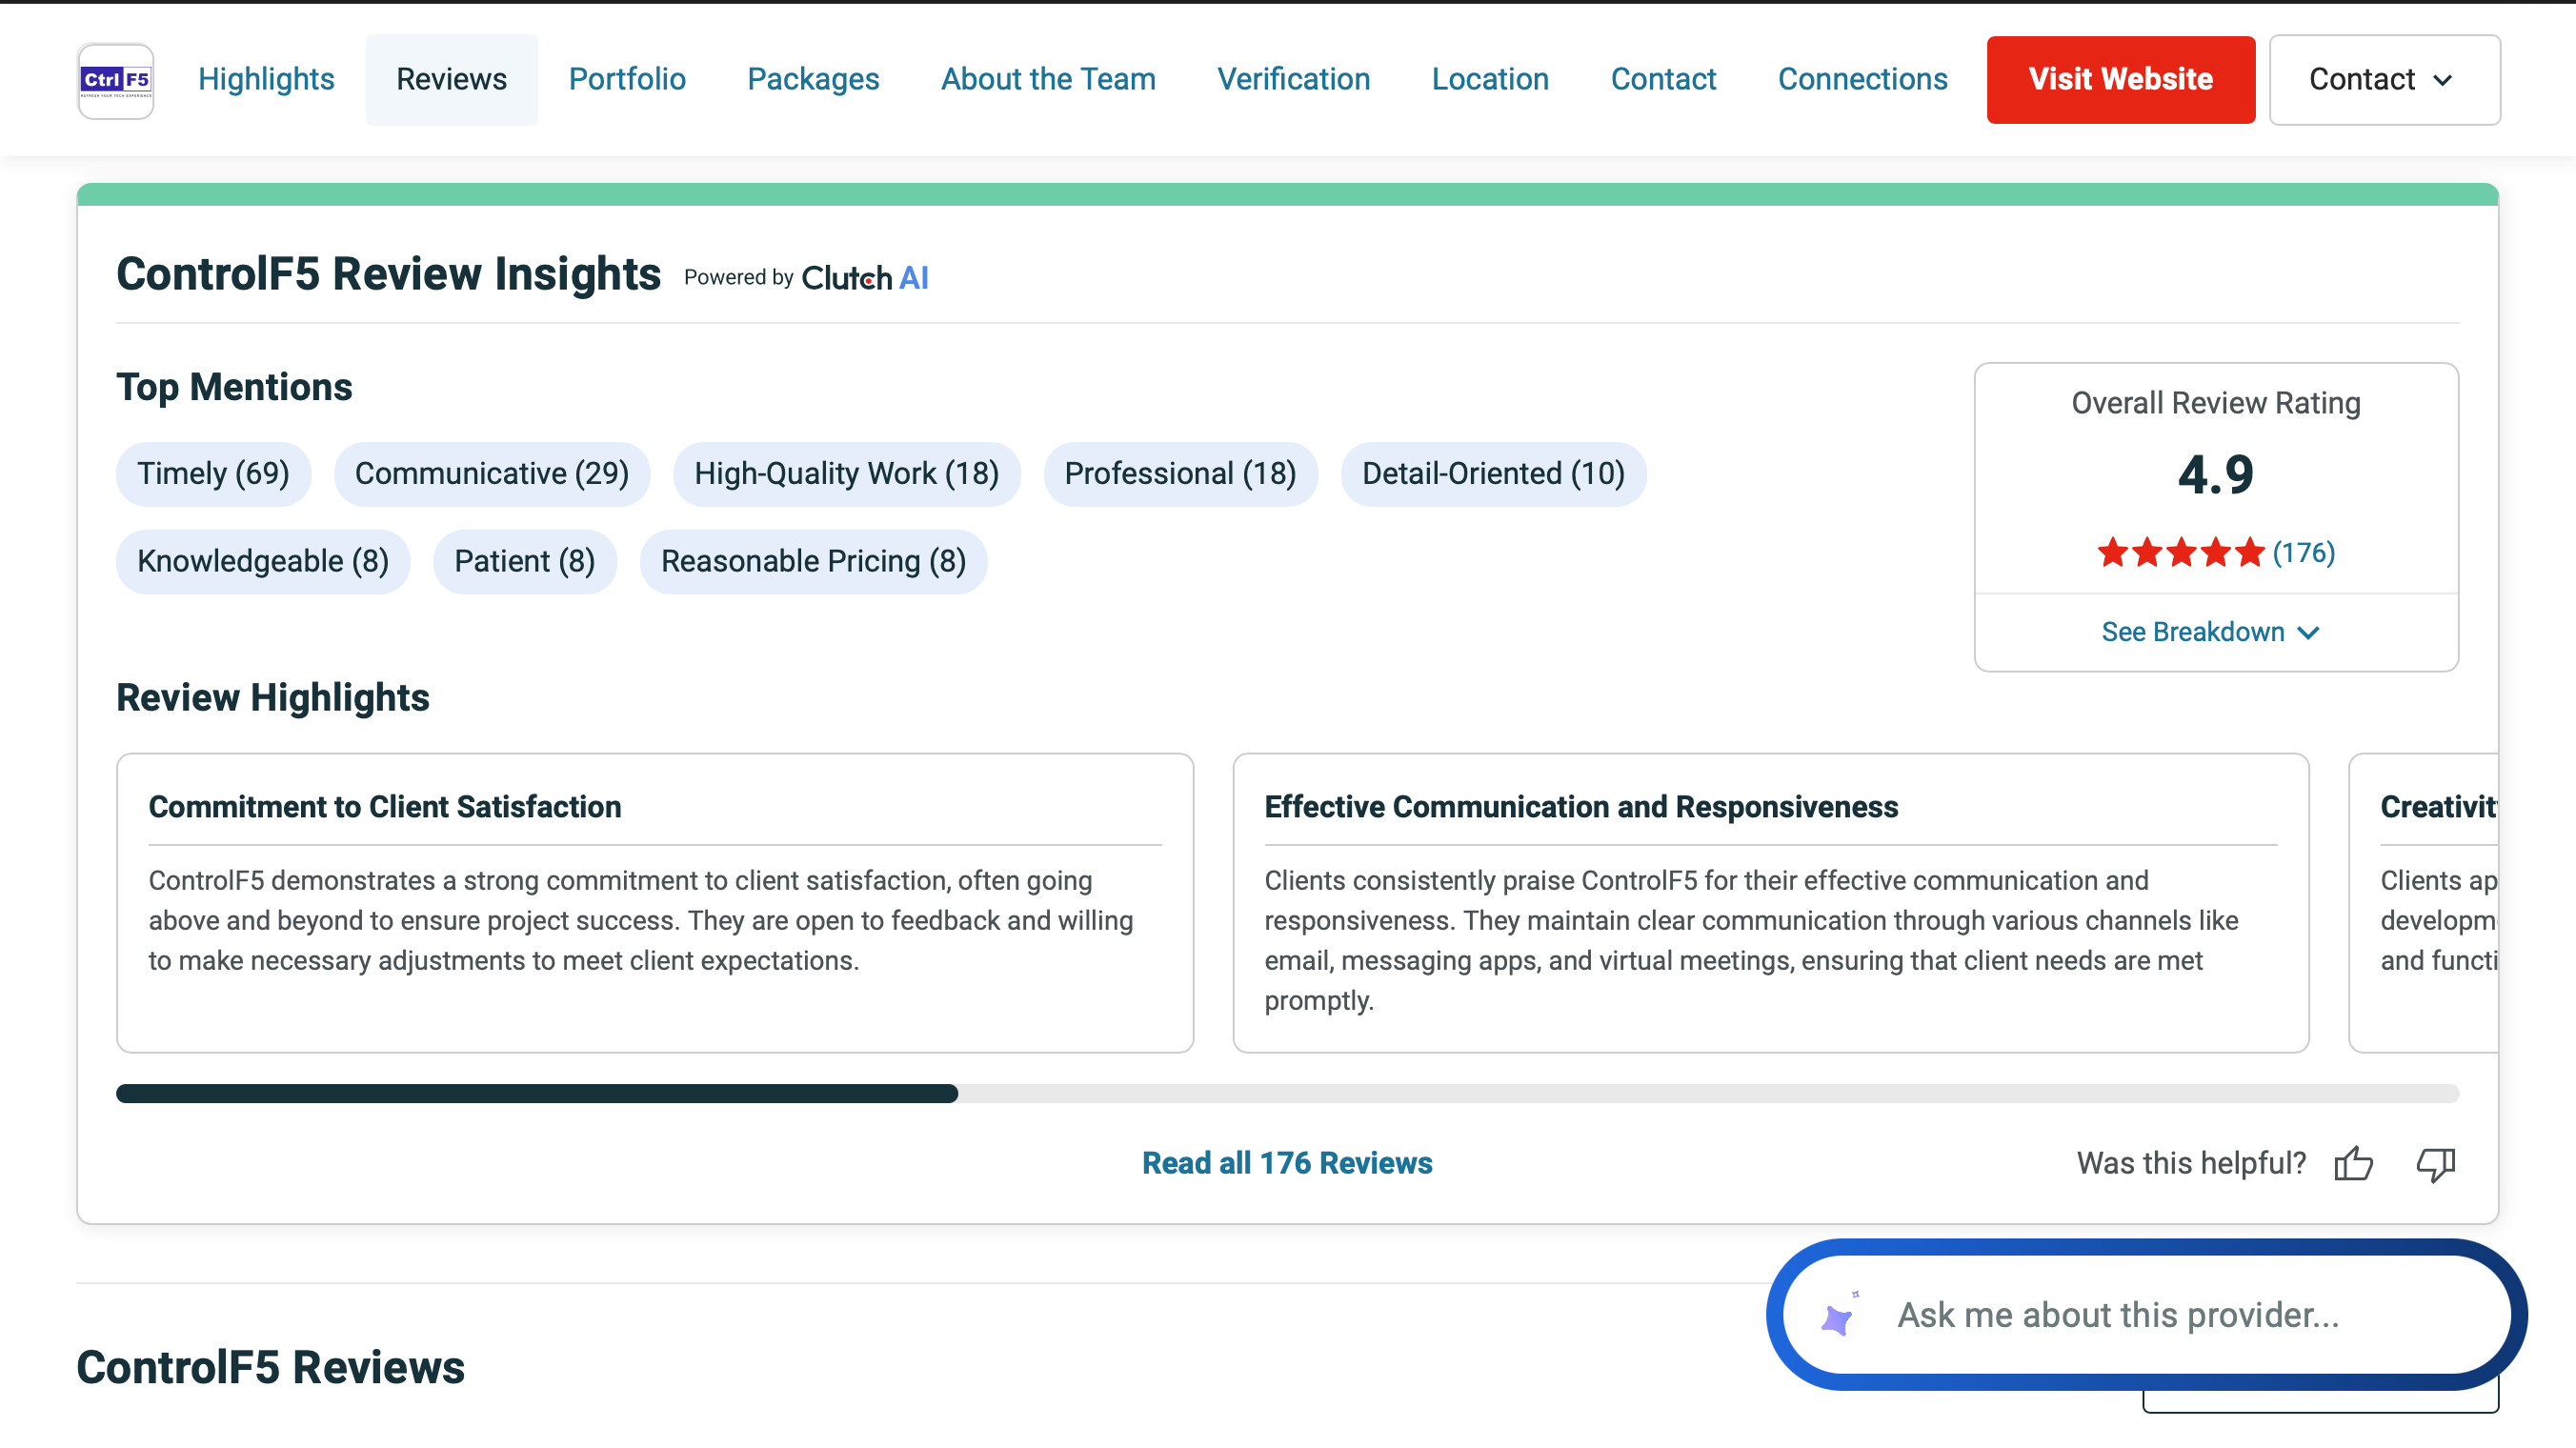Click the Clutch AI logo
The width and height of the screenshot is (2576, 1448).
[x=865, y=278]
